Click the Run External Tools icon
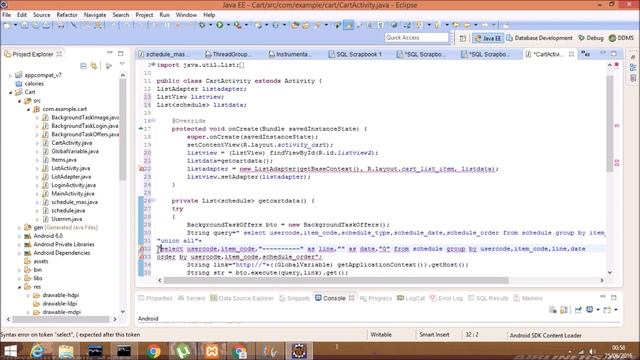This screenshot has height=360, width=640. [x=238, y=25]
